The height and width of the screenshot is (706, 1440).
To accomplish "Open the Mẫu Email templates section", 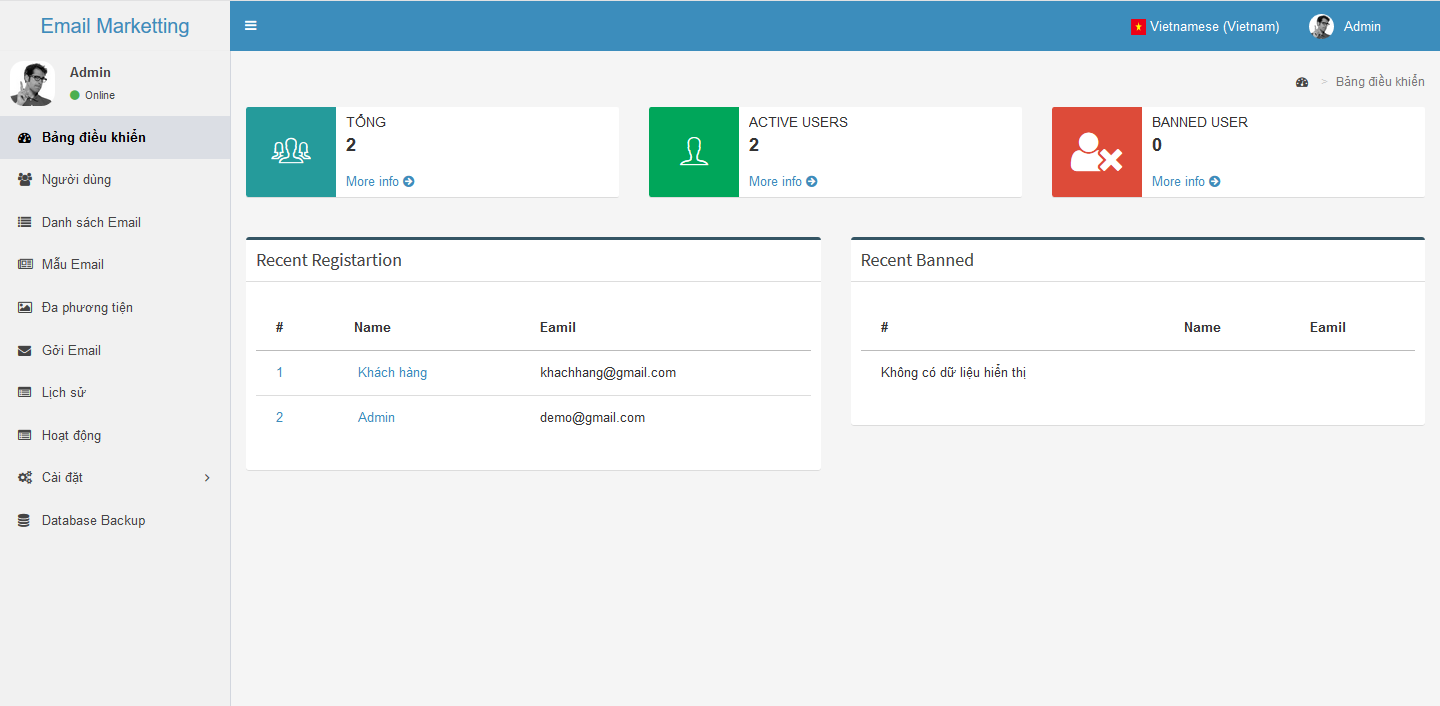I will (71, 264).
